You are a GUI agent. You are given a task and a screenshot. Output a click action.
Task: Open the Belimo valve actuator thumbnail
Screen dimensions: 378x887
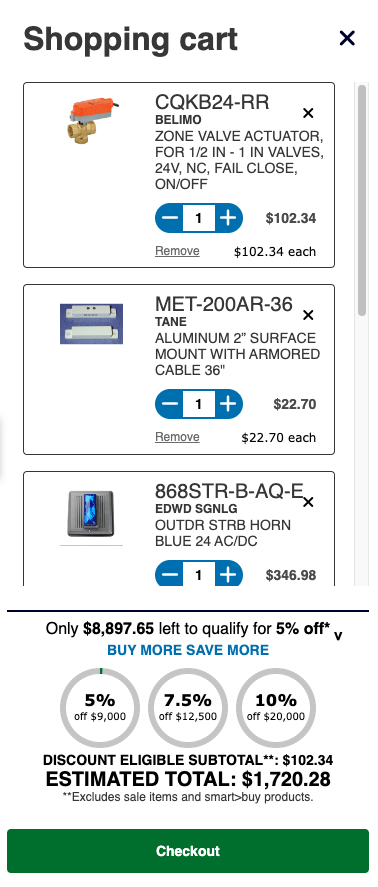(x=91, y=120)
